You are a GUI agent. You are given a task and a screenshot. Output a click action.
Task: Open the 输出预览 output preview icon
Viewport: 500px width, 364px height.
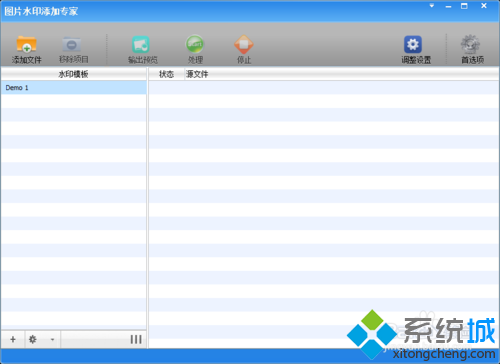(141, 44)
